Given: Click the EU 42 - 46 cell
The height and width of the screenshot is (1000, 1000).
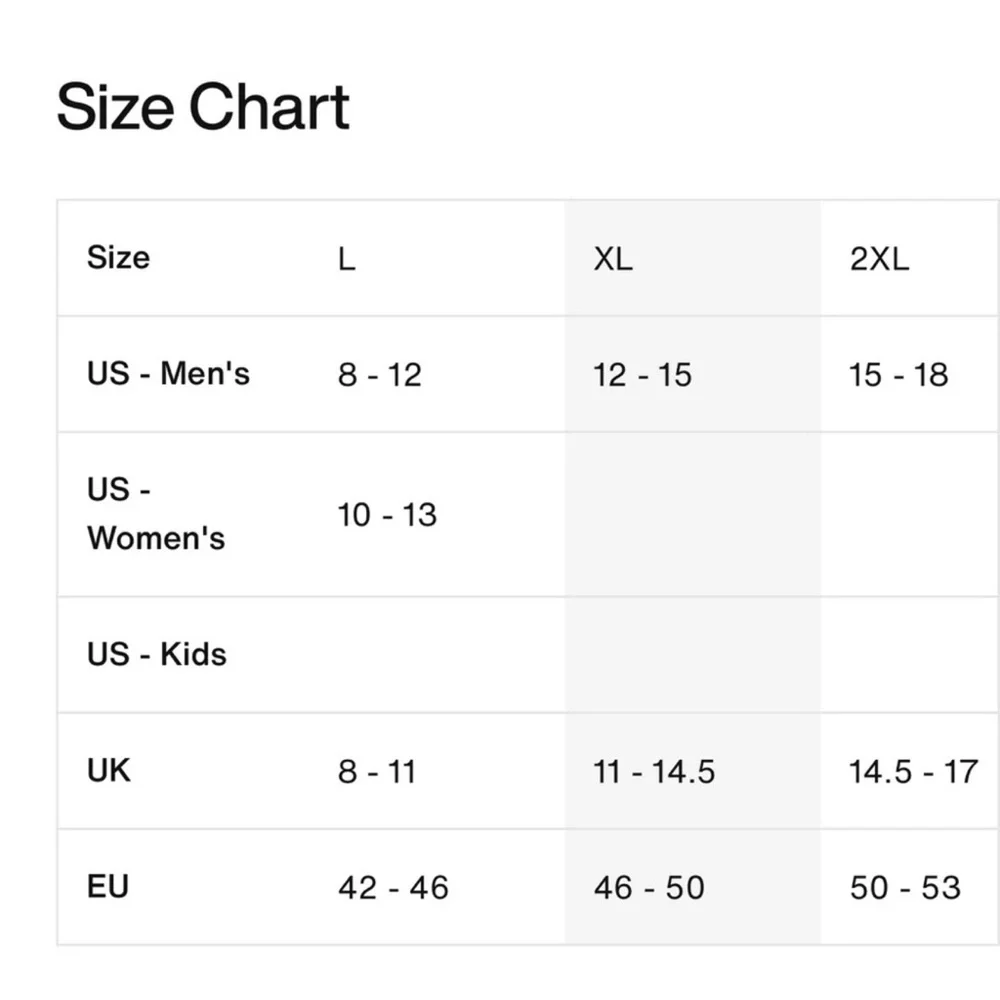Looking at the screenshot, I should pos(393,888).
